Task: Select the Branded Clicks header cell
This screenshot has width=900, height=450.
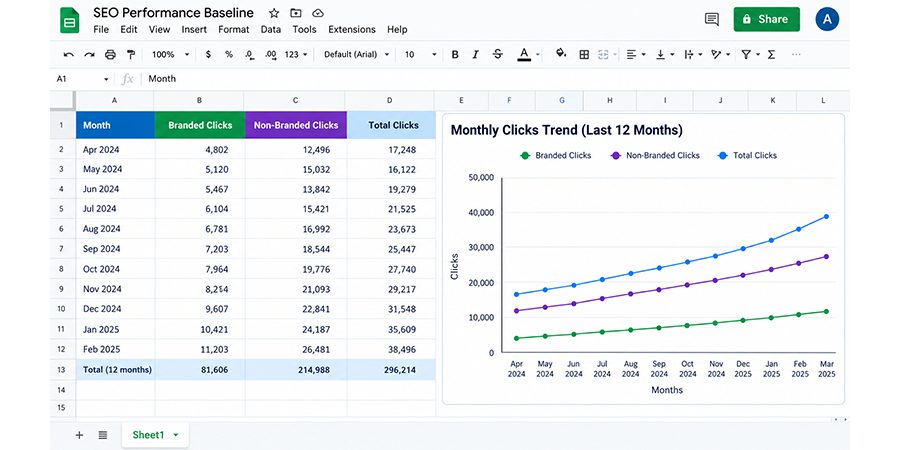Action: (200, 125)
